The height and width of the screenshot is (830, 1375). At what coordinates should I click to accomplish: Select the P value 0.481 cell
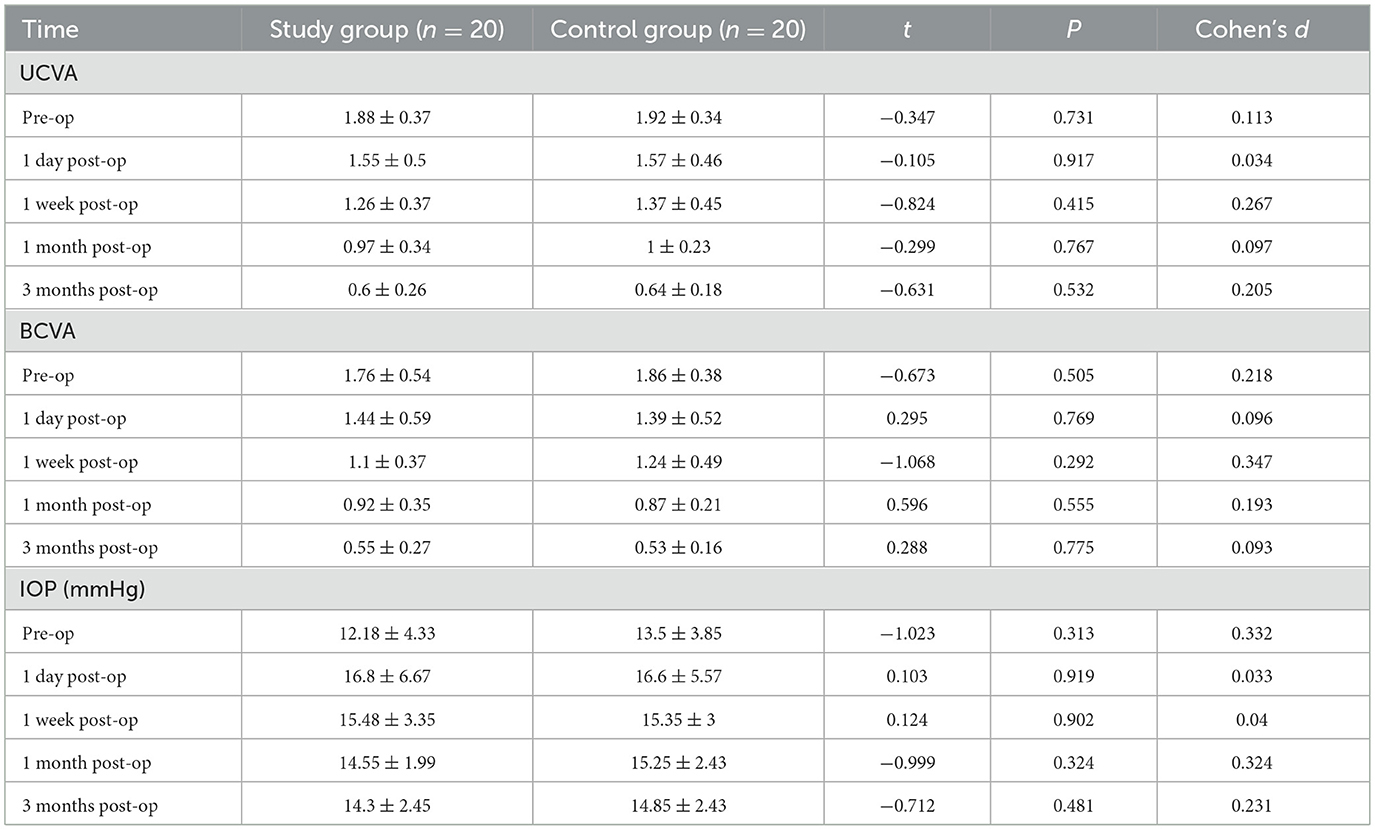click(1073, 806)
